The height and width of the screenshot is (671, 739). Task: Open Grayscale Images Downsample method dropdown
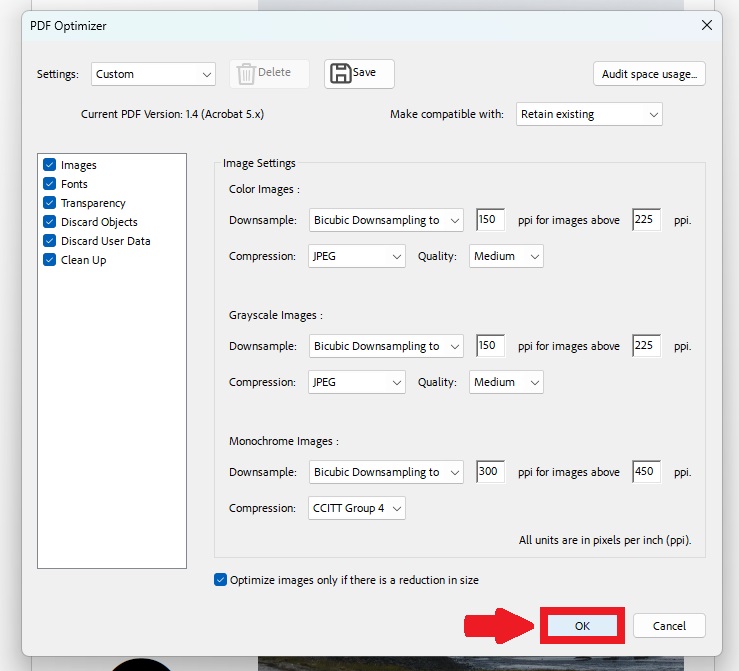(386, 346)
